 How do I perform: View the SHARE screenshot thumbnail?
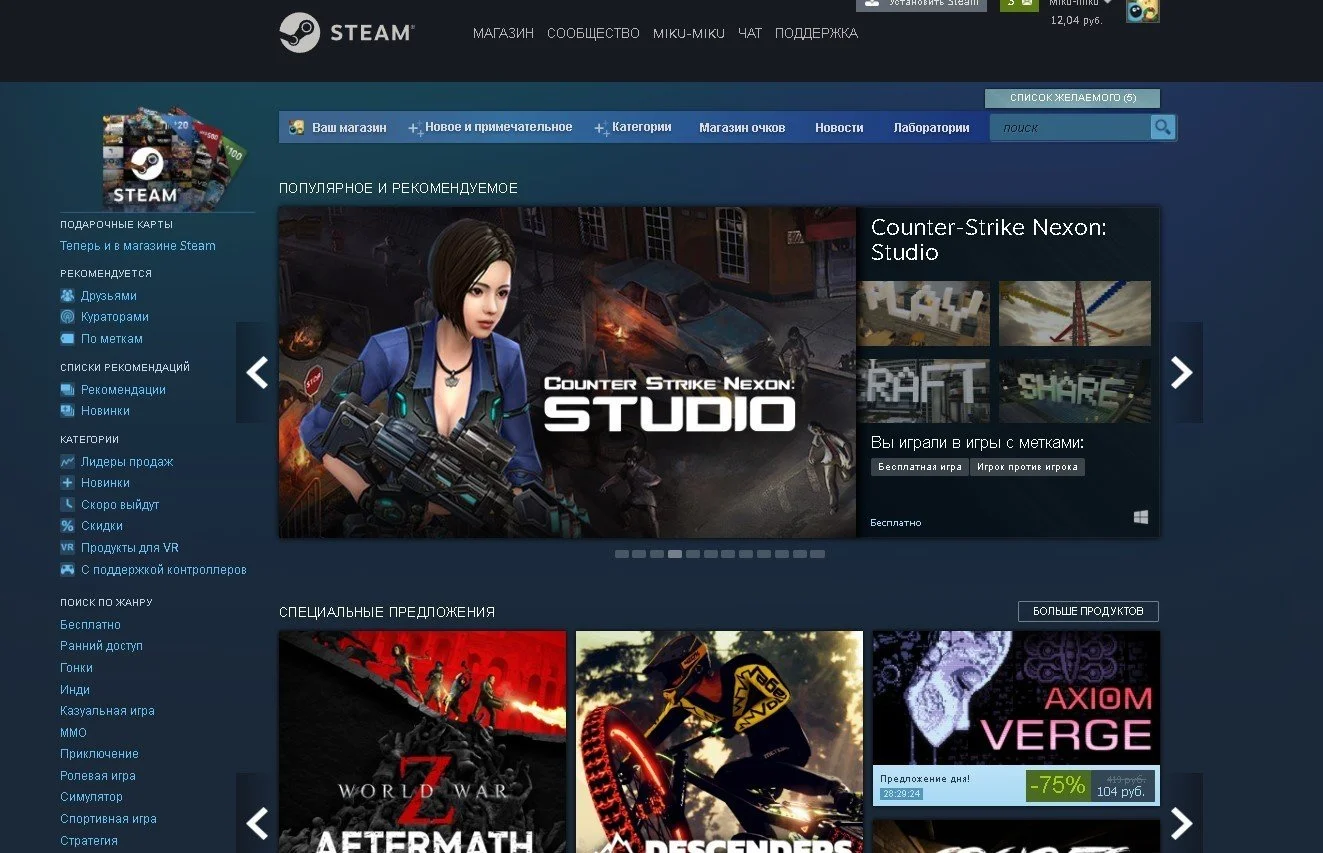pyautogui.click(x=1075, y=391)
